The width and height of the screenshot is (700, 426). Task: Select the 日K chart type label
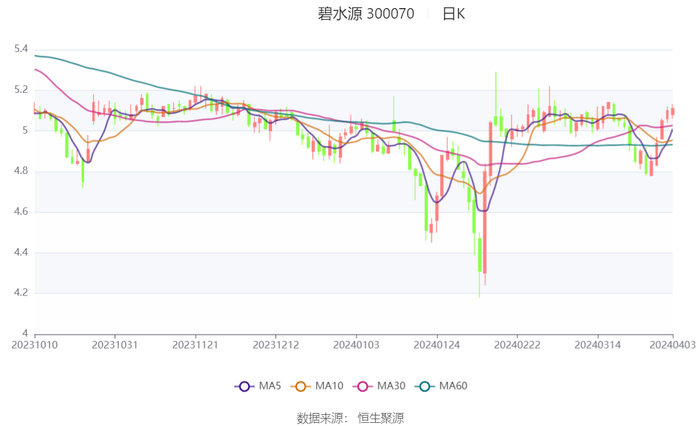pyautogui.click(x=454, y=14)
